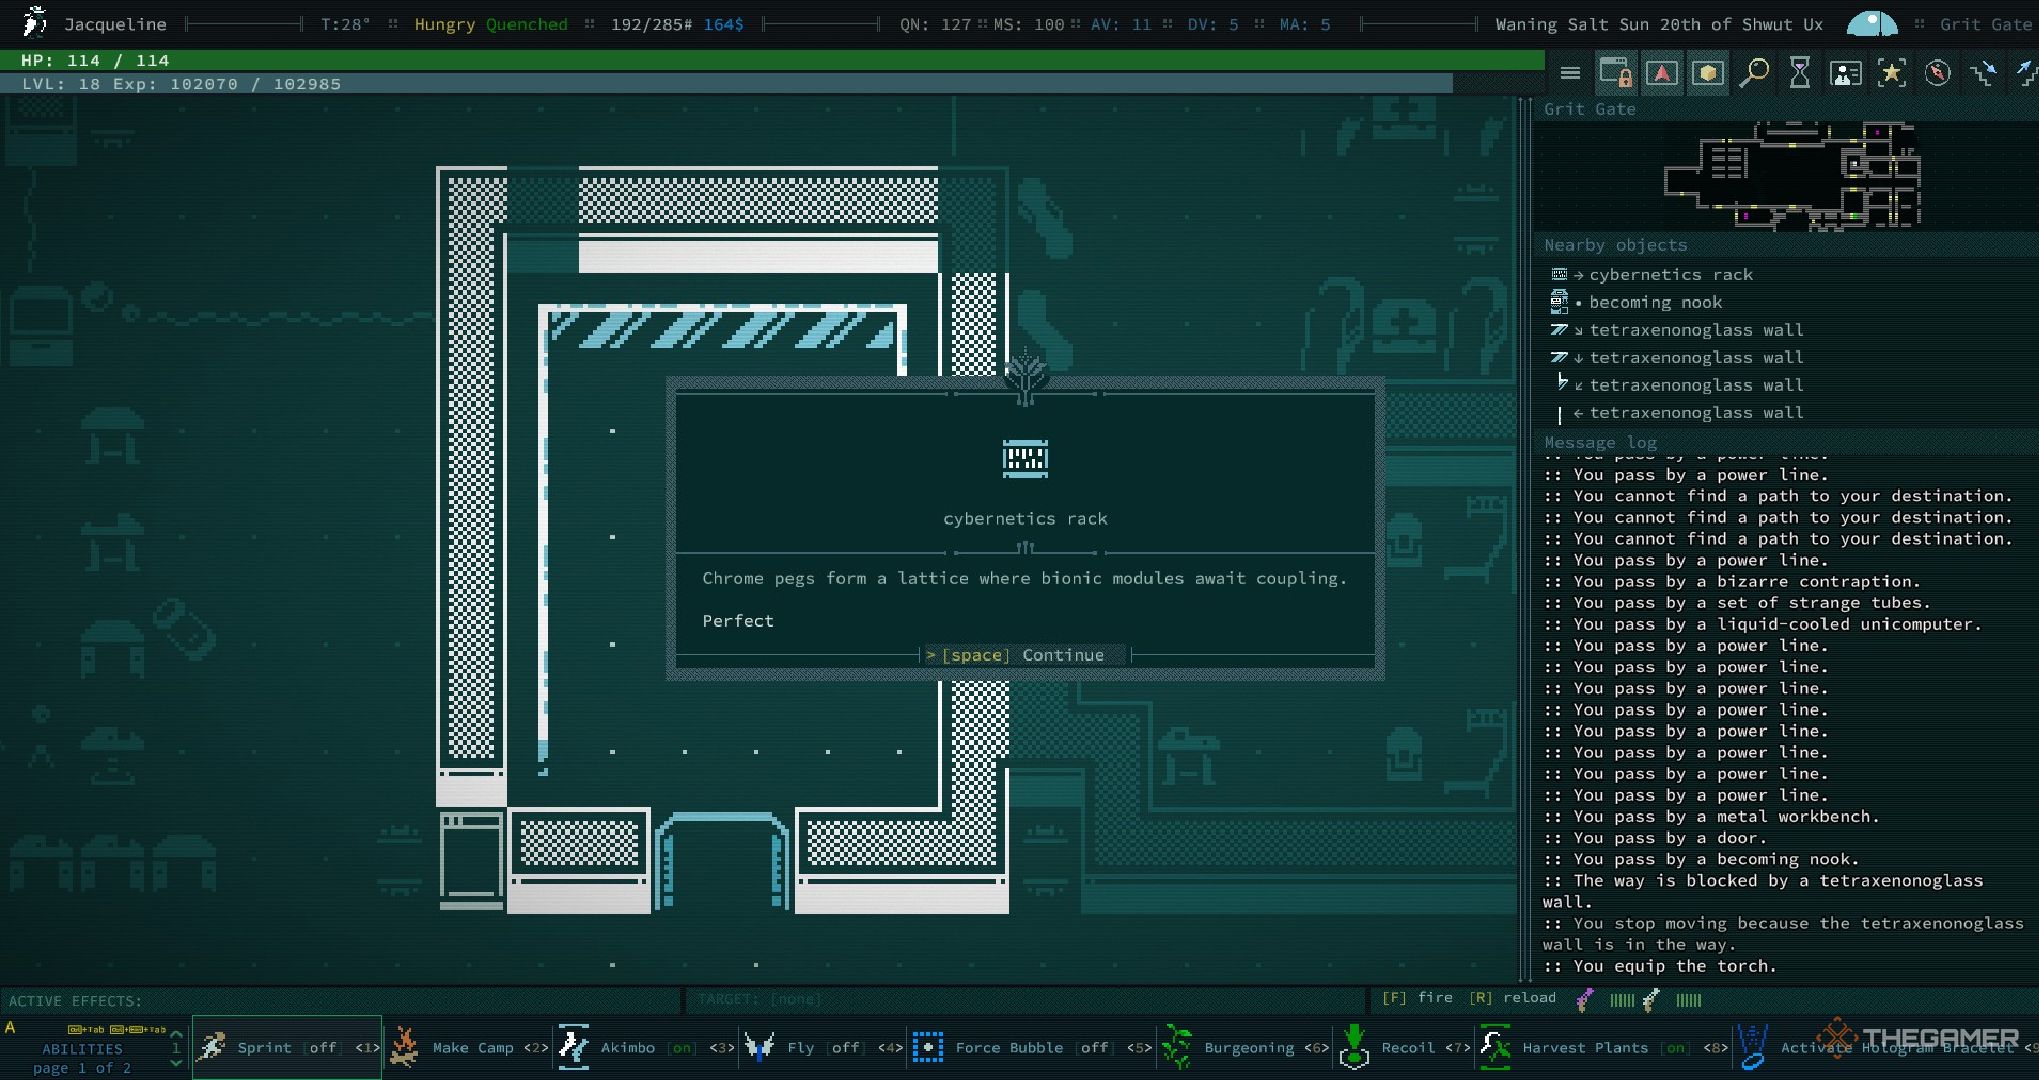Viewport: 2039px width, 1080px height.
Task: Click the grey pistol weapon icon
Action: tap(1651, 999)
